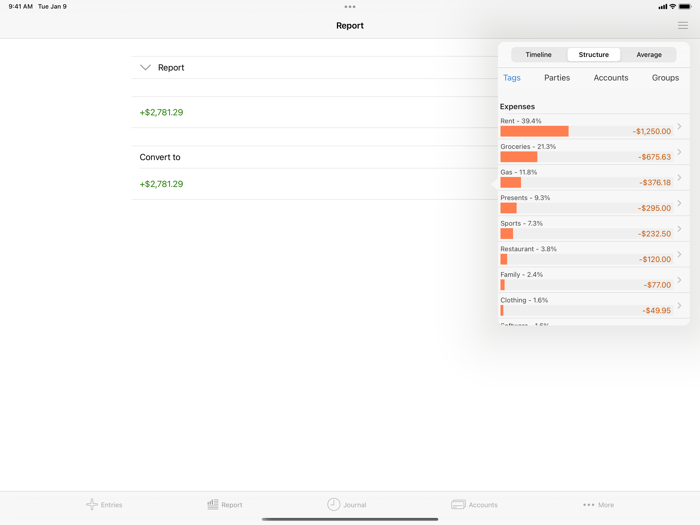Screen dimensions: 700x525
Task: Tap the Report chart icon in tab bar
Action: 213,504
